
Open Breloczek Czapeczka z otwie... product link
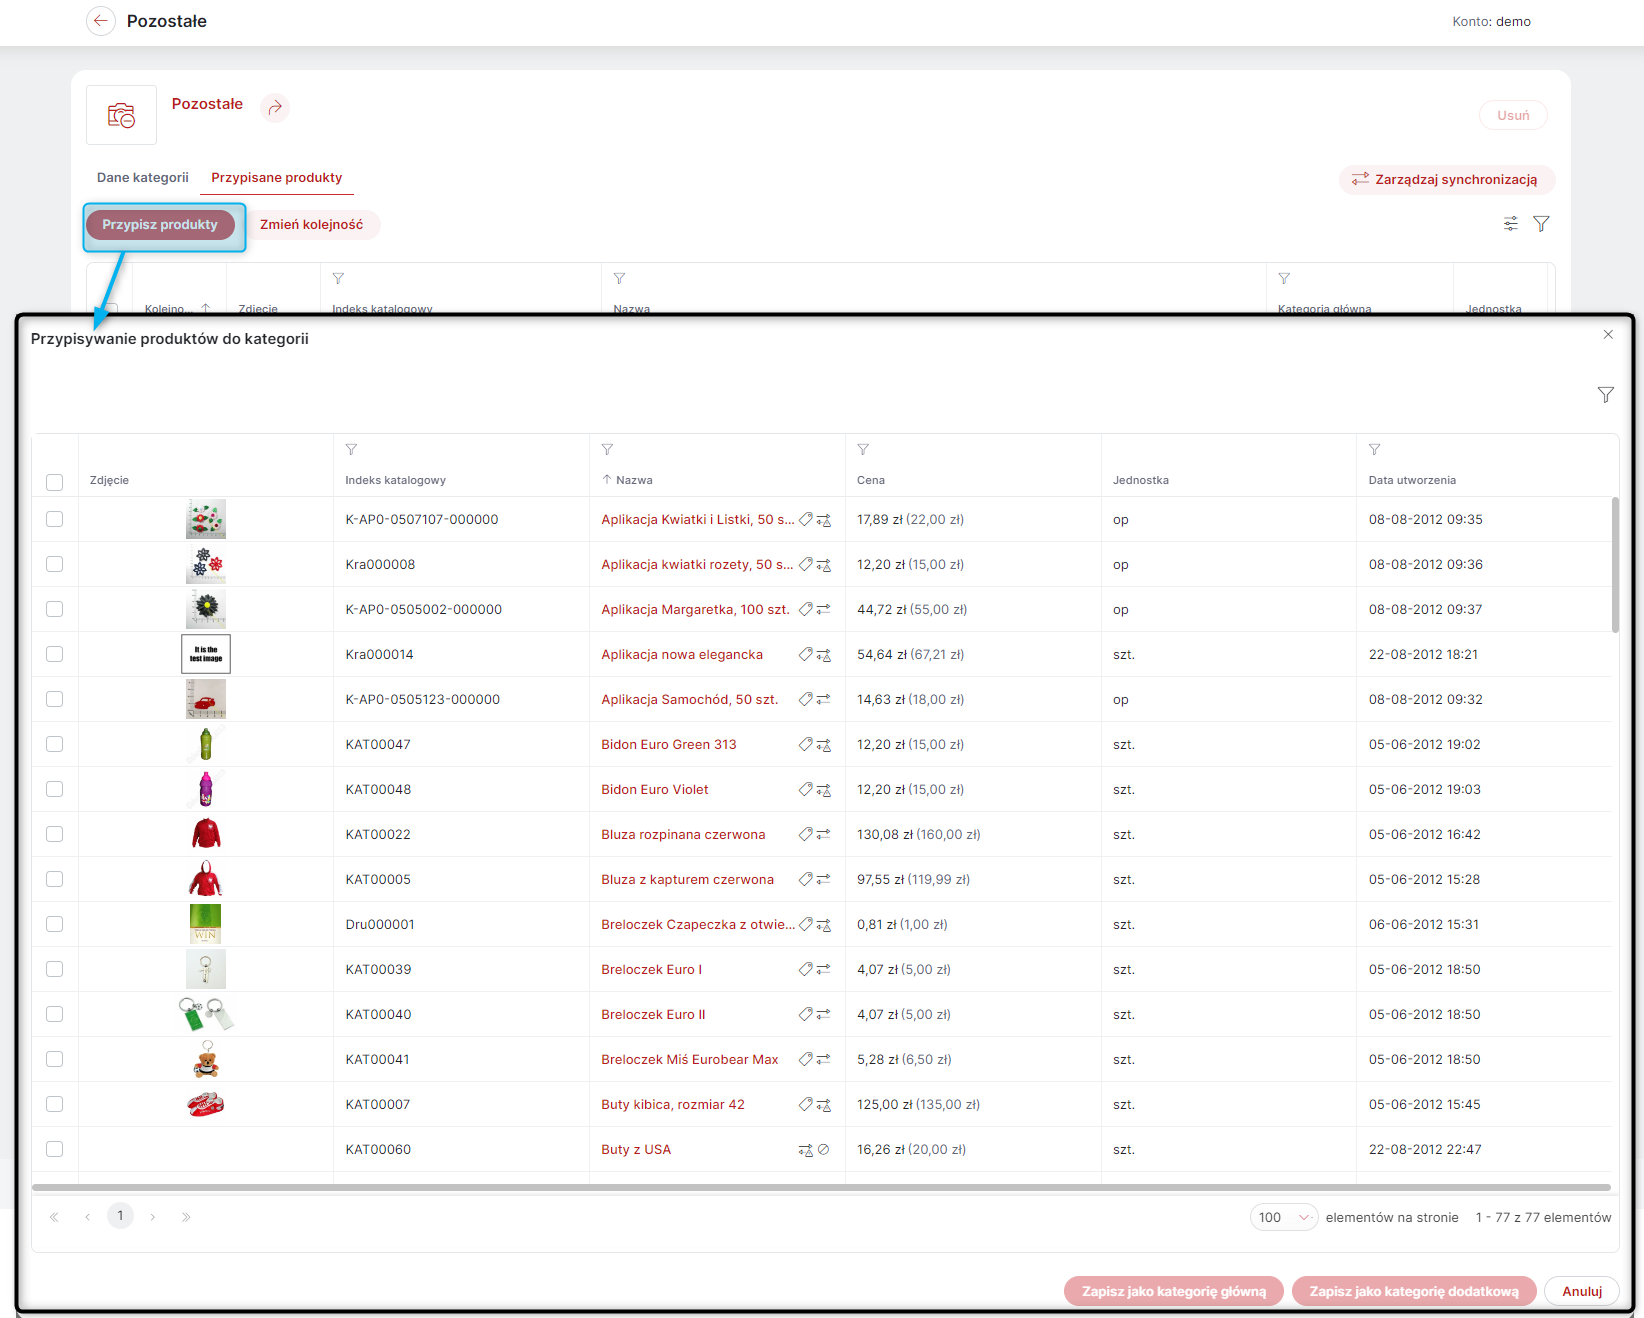(697, 924)
